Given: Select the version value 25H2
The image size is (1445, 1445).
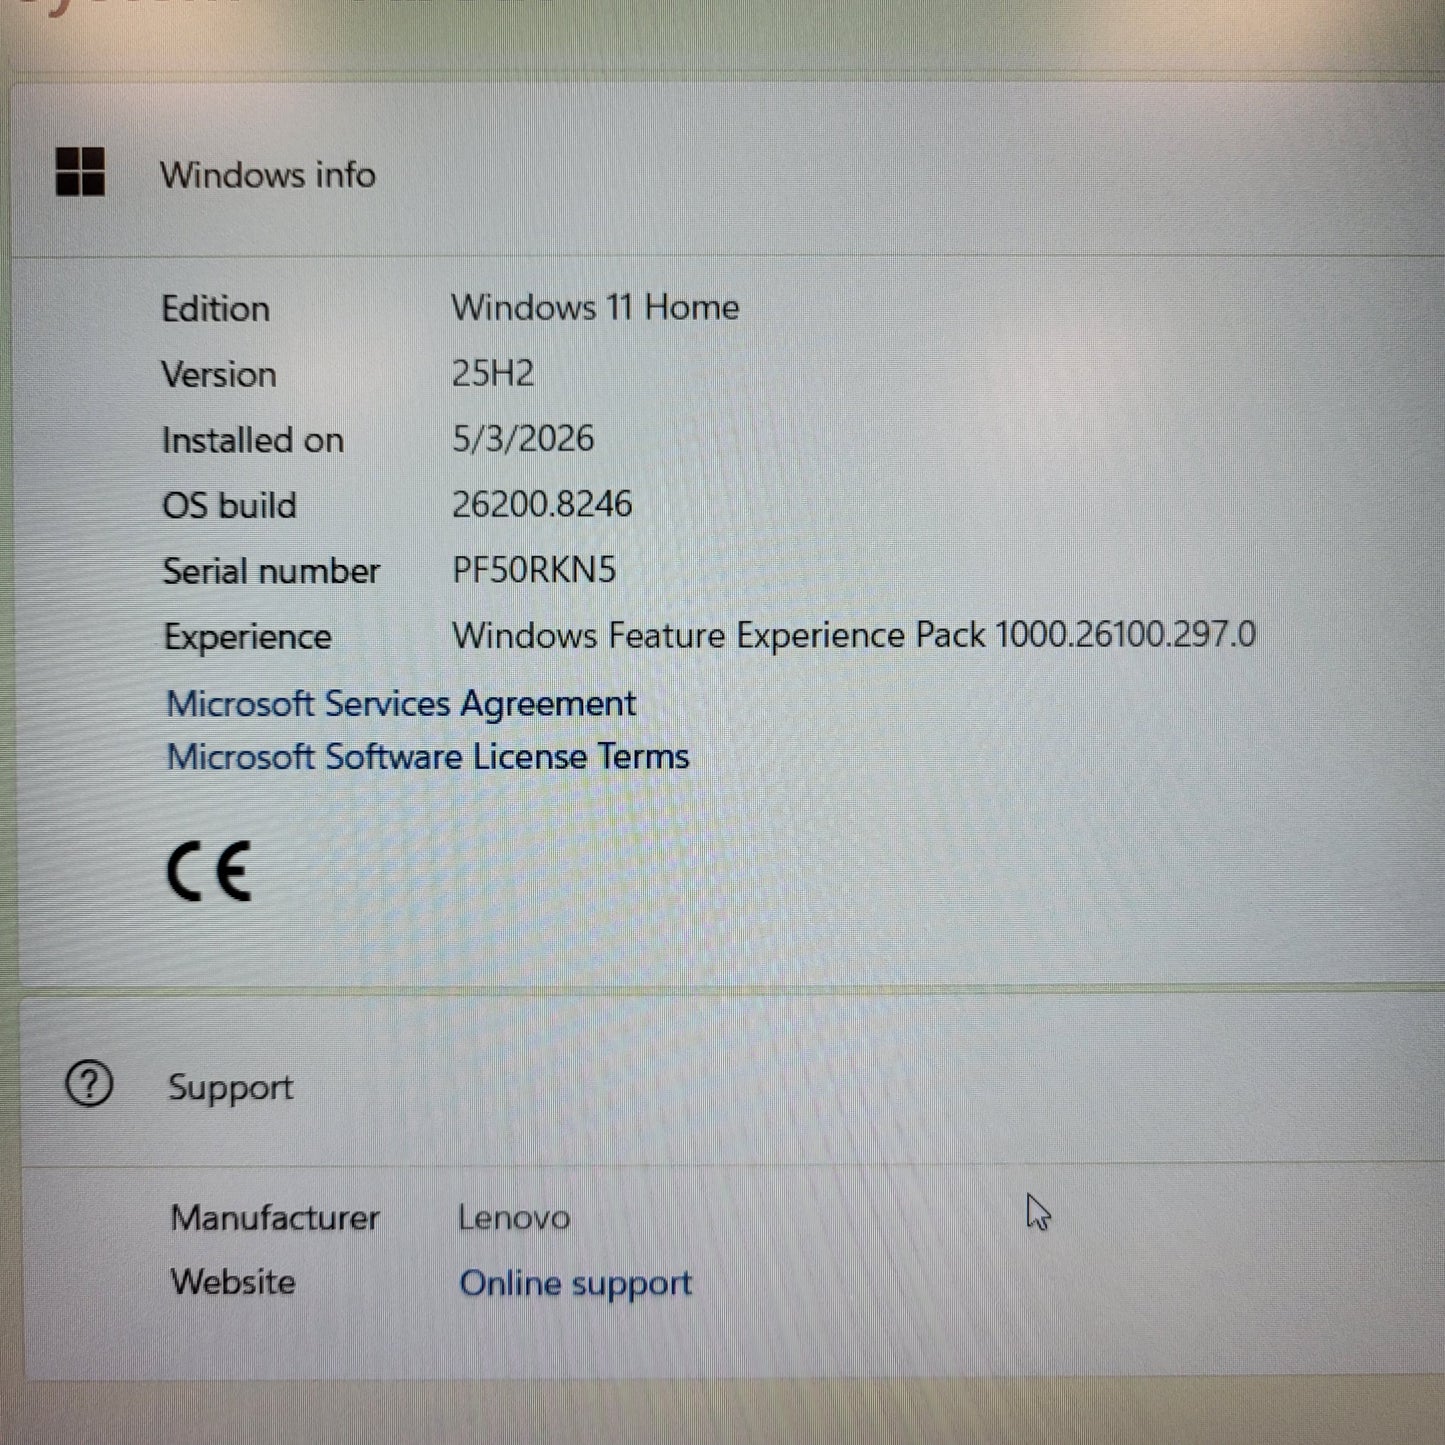Looking at the screenshot, I should click(x=493, y=373).
